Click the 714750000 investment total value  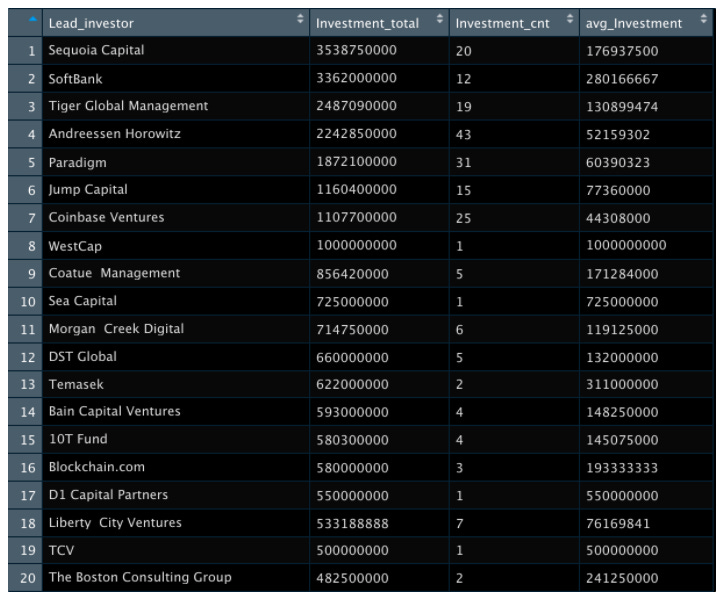click(352, 330)
